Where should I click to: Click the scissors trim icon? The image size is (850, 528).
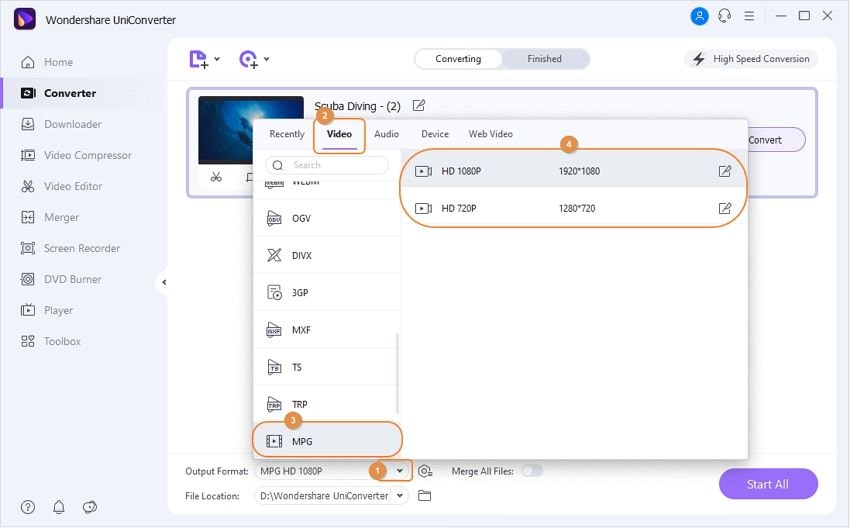[x=216, y=177]
